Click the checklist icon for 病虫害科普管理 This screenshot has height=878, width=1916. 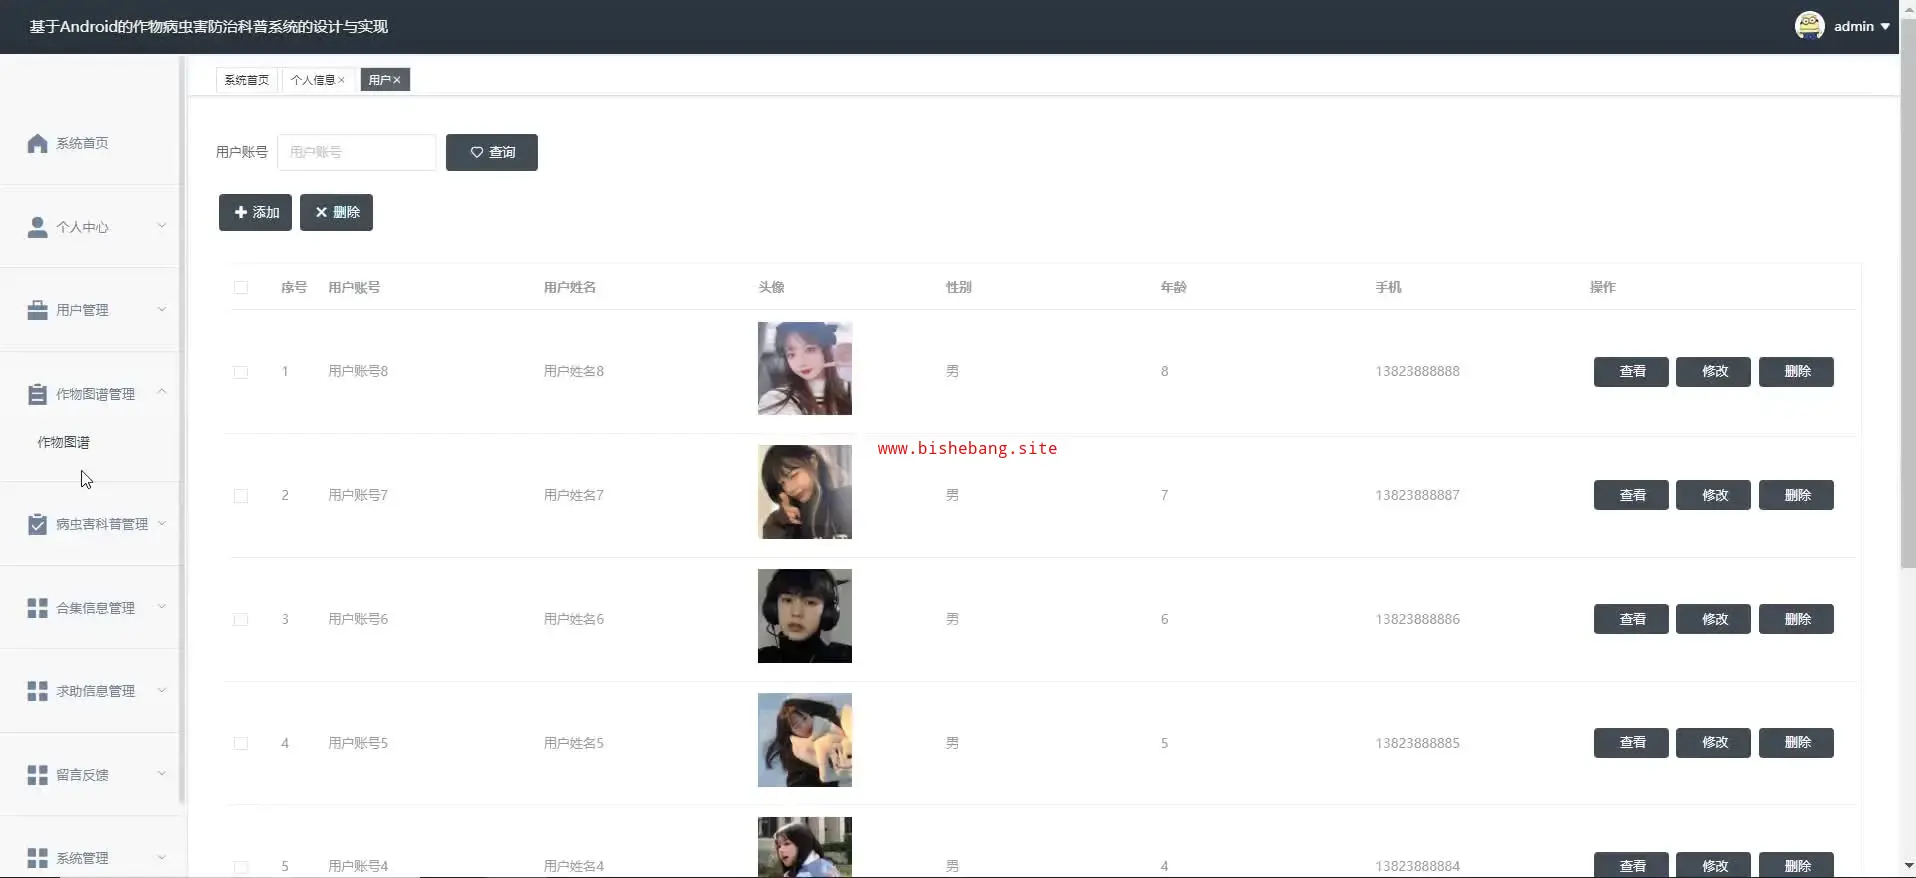(x=37, y=524)
